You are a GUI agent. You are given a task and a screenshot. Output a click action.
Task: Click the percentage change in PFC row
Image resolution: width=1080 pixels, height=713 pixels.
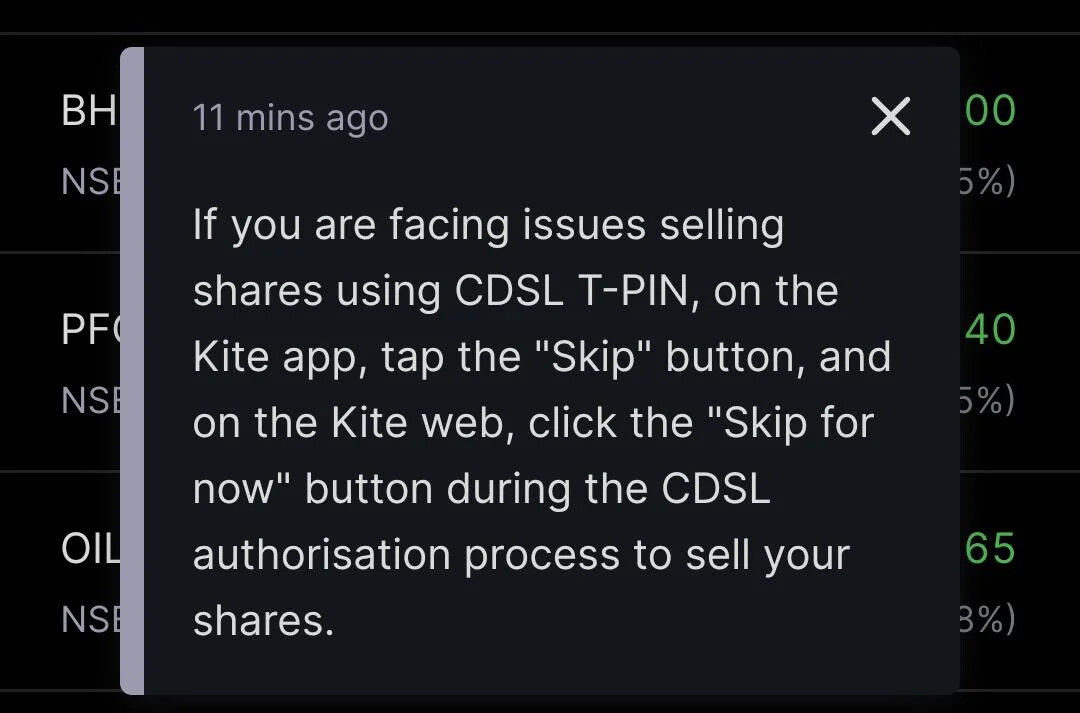click(988, 400)
